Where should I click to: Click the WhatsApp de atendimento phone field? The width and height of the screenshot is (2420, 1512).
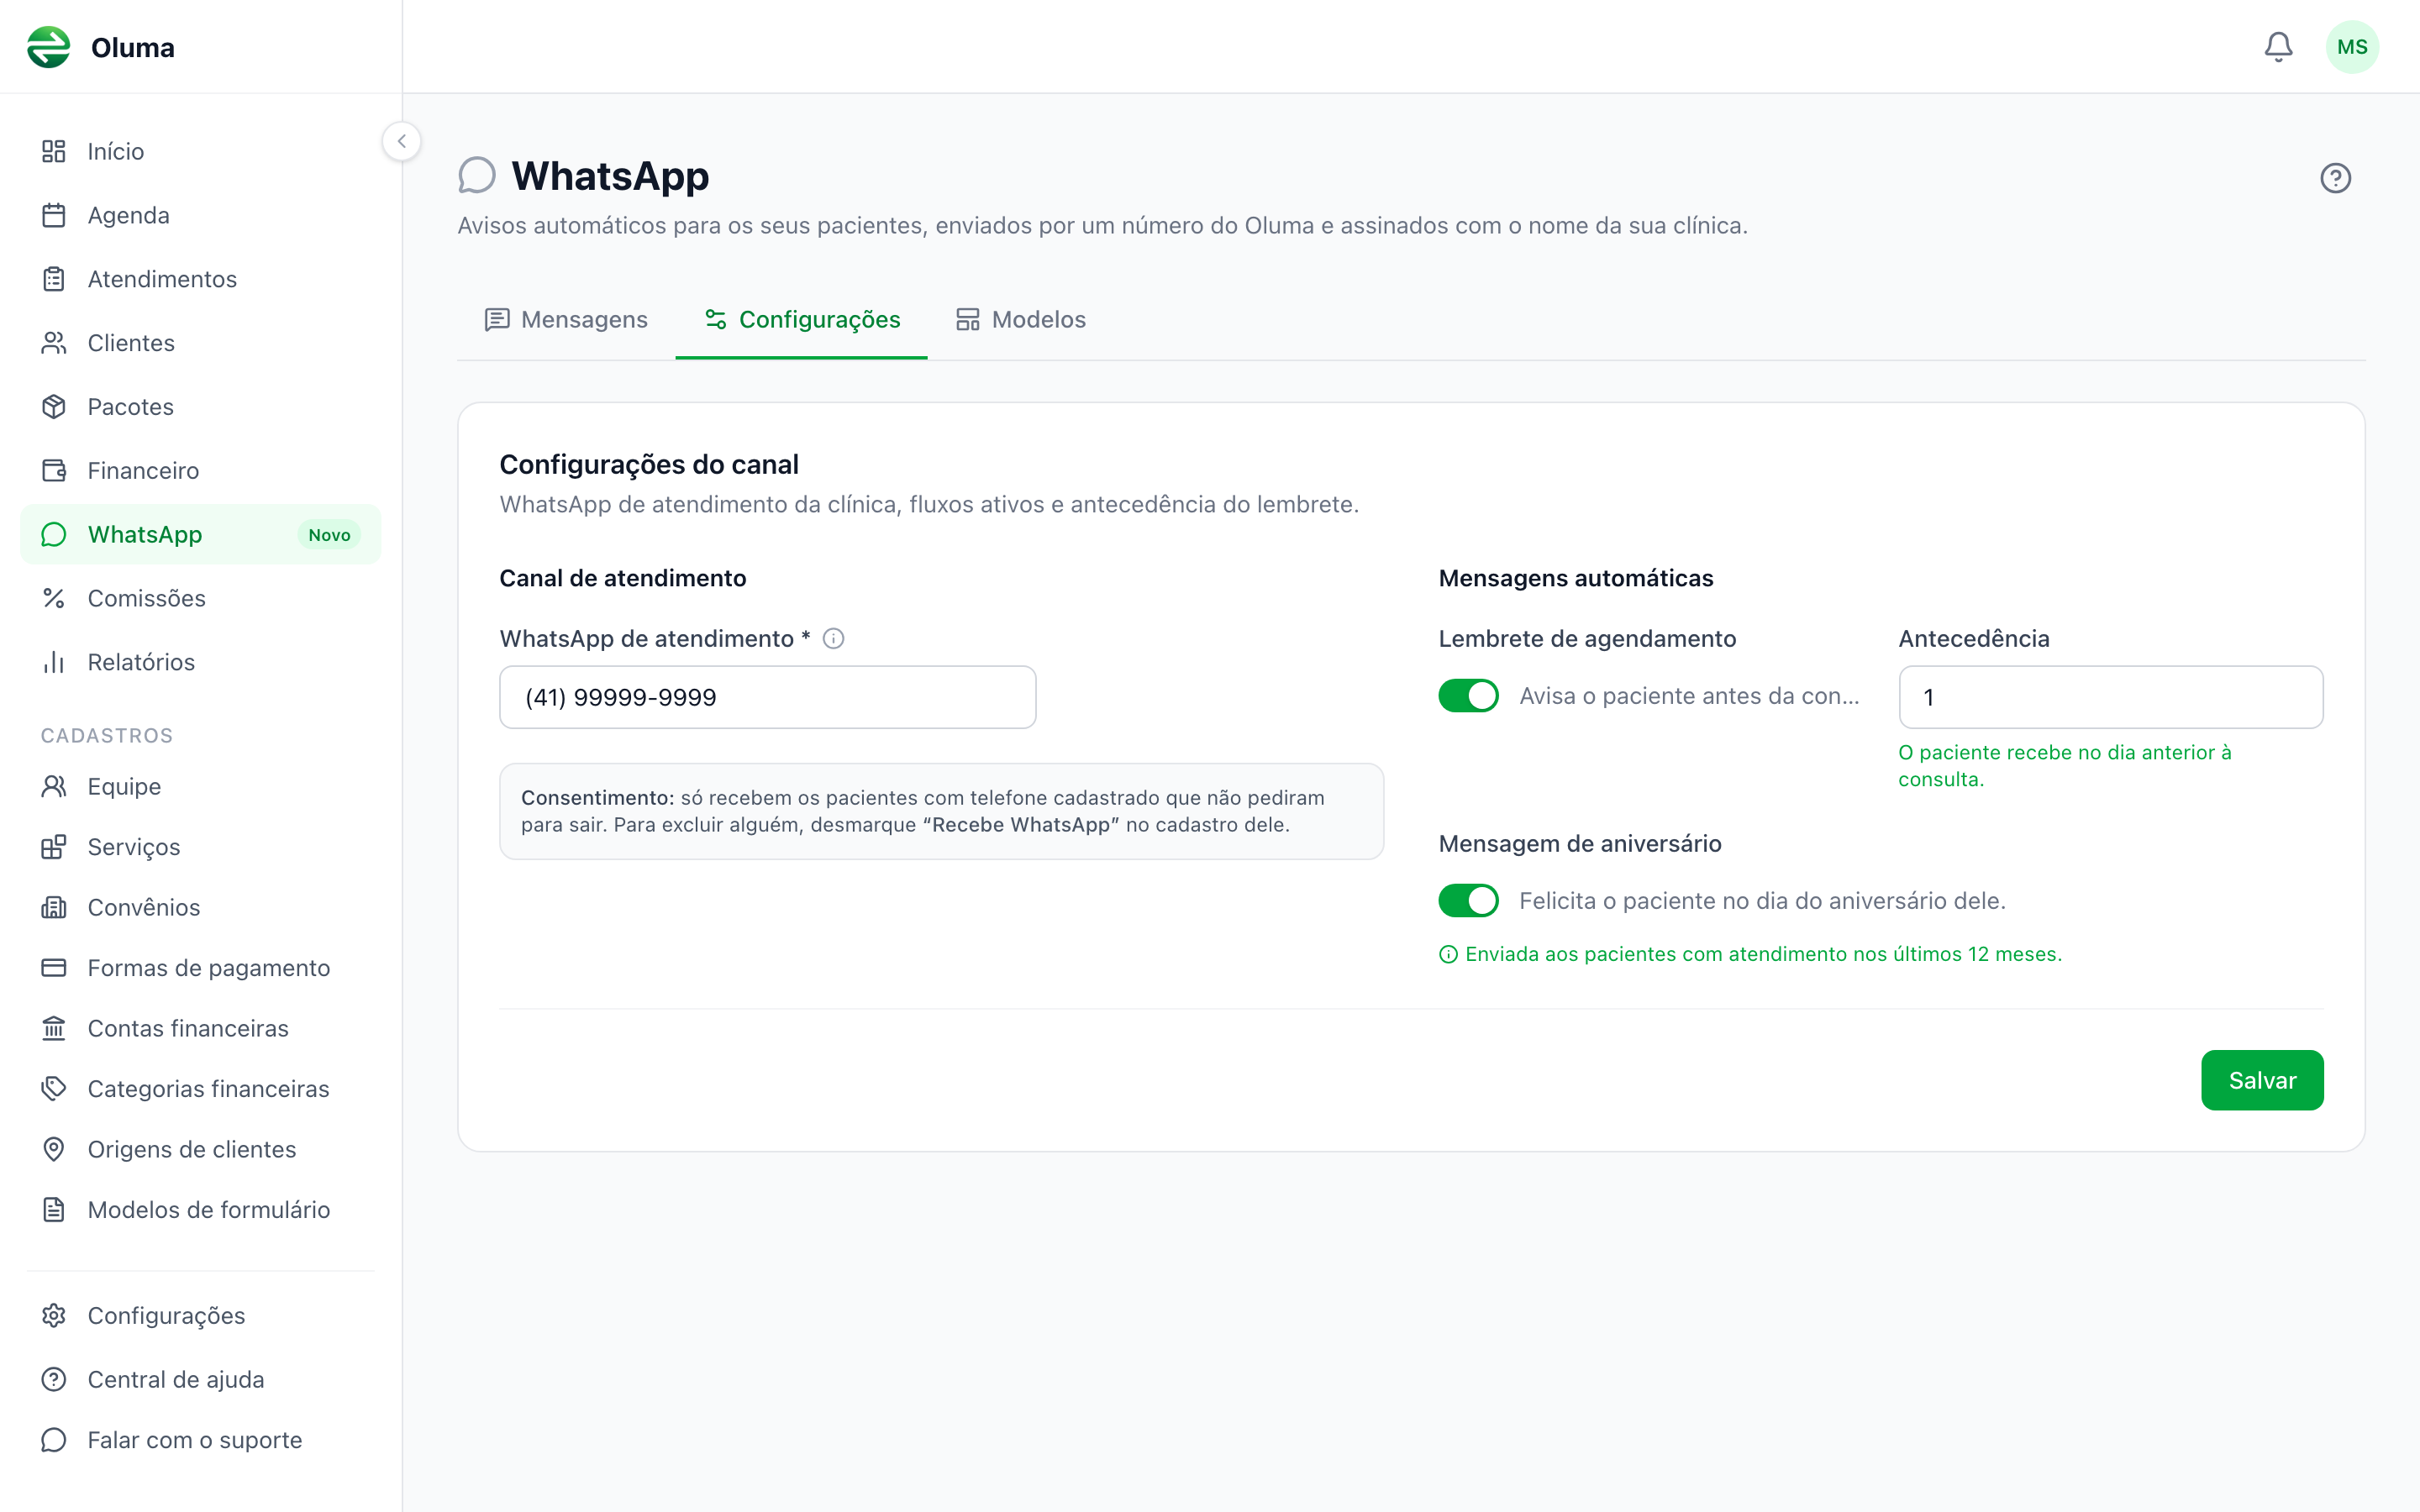pyautogui.click(x=768, y=697)
